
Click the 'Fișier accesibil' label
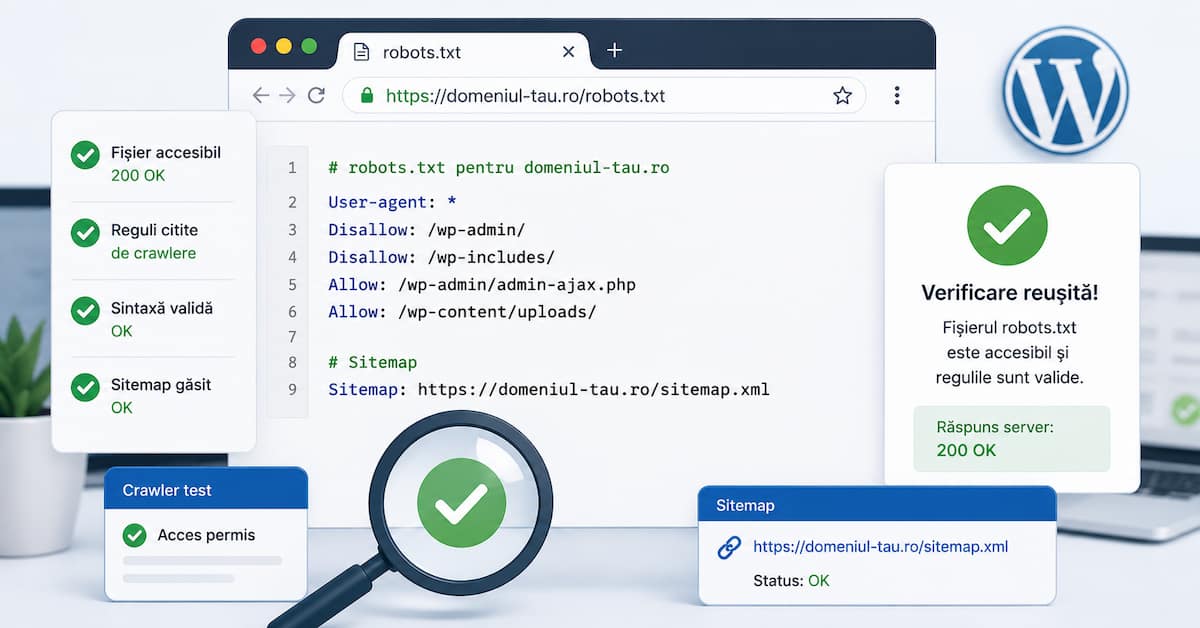(x=166, y=153)
